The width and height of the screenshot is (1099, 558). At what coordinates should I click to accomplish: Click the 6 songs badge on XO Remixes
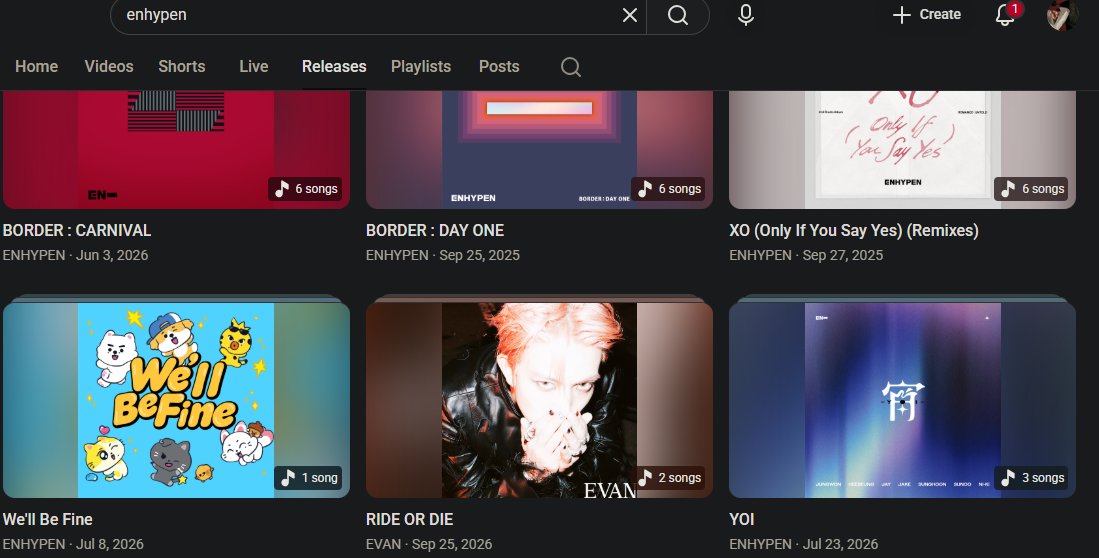click(x=1031, y=189)
